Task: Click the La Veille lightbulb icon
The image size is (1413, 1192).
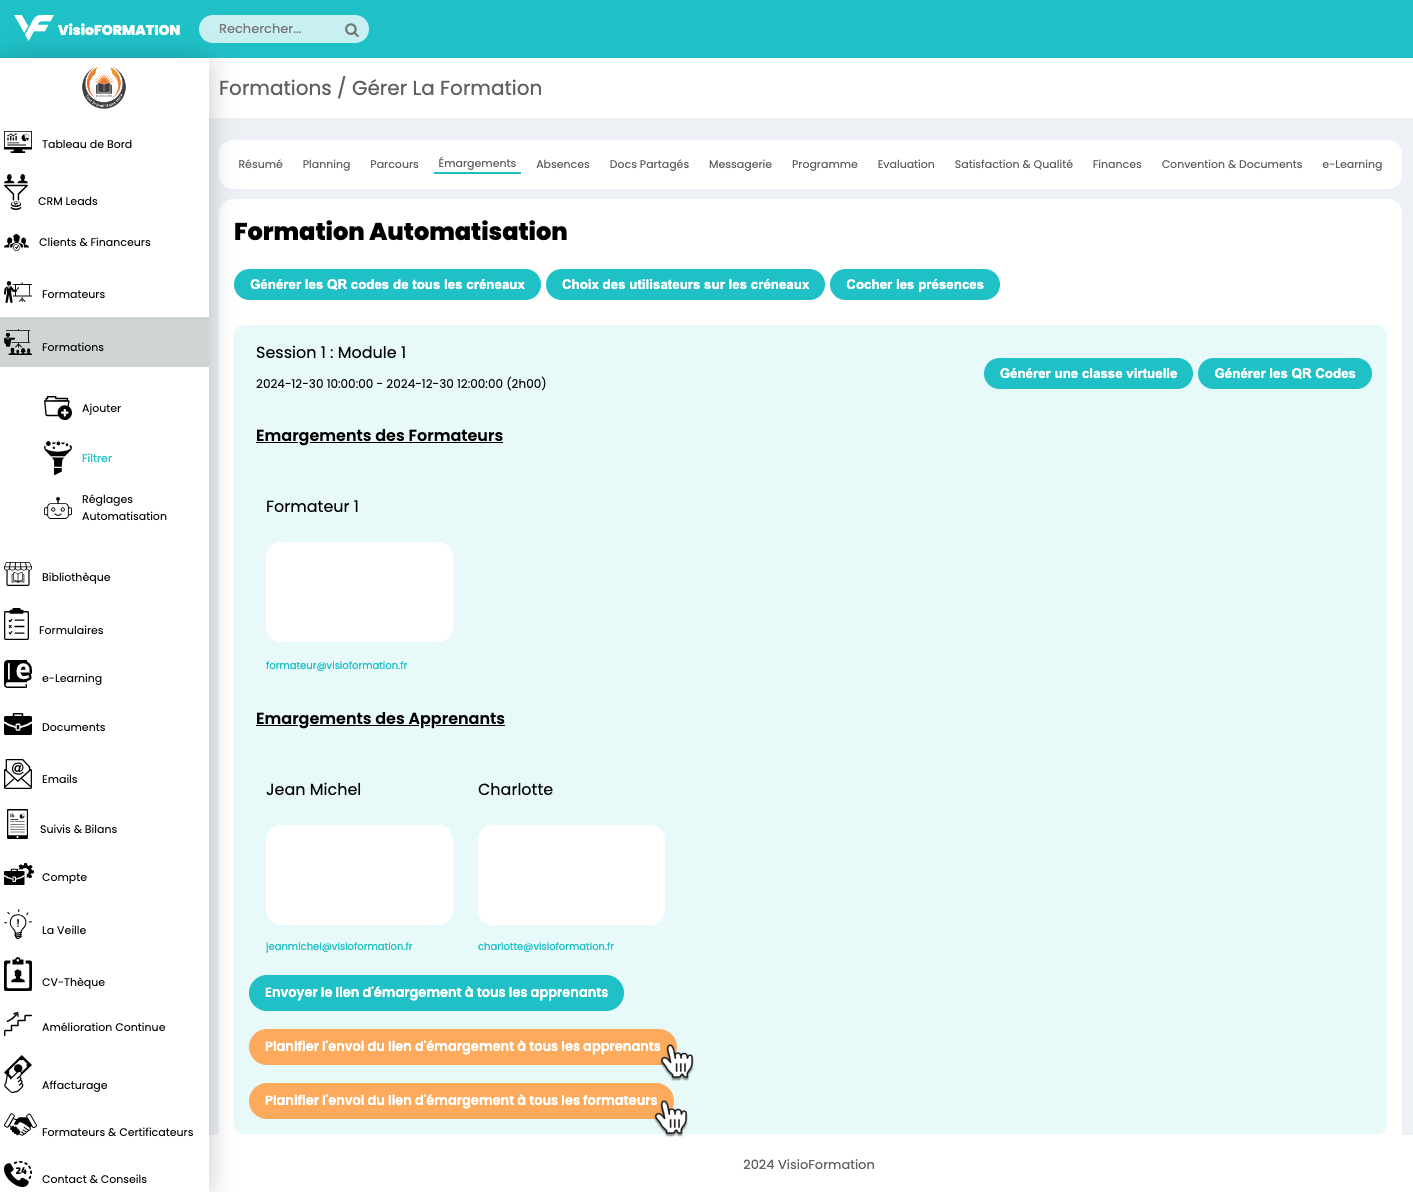Action: point(18,924)
